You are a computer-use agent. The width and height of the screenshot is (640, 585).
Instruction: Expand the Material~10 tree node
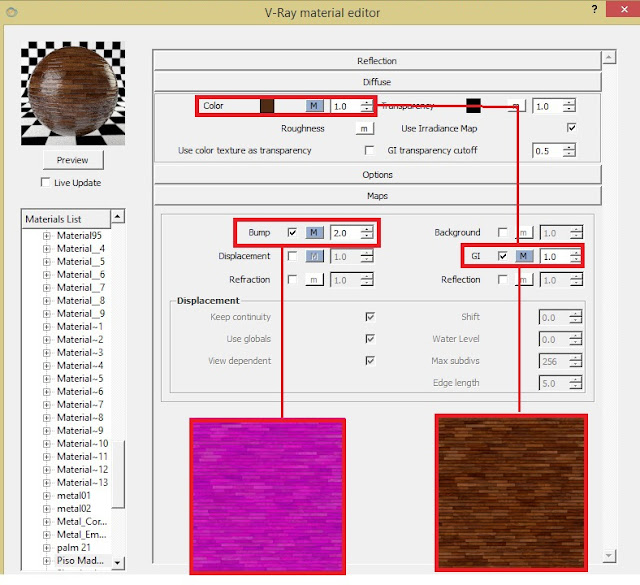pyautogui.click(x=47, y=444)
